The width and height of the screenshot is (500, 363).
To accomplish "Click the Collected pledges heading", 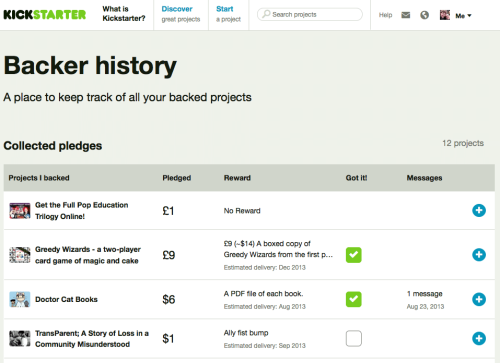I will point(53,146).
